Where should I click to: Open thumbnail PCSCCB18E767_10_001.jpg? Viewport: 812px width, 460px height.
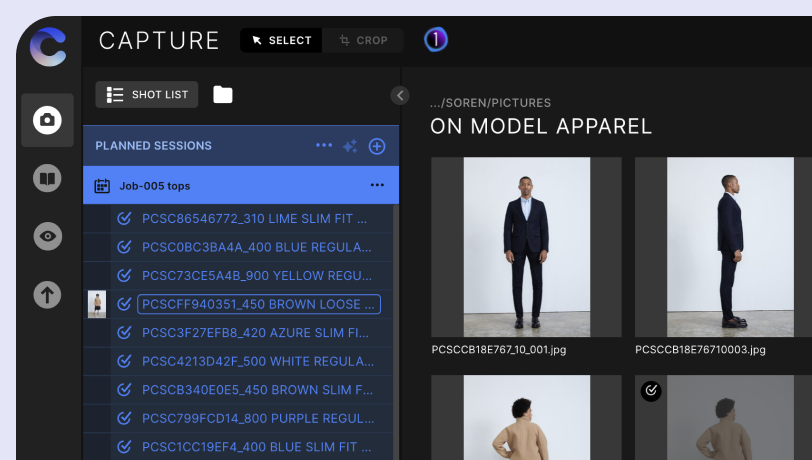coord(526,246)
